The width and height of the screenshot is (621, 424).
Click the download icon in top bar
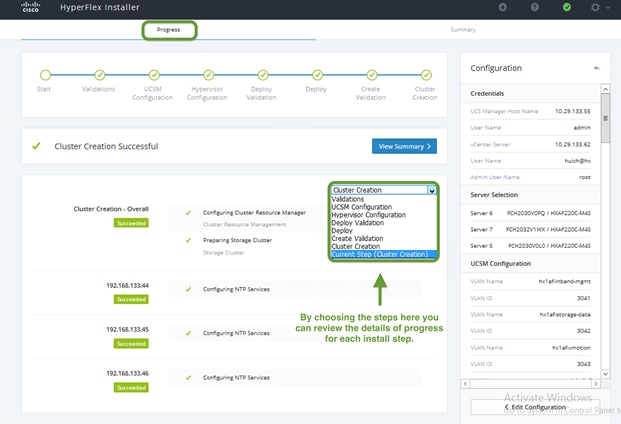503,7
